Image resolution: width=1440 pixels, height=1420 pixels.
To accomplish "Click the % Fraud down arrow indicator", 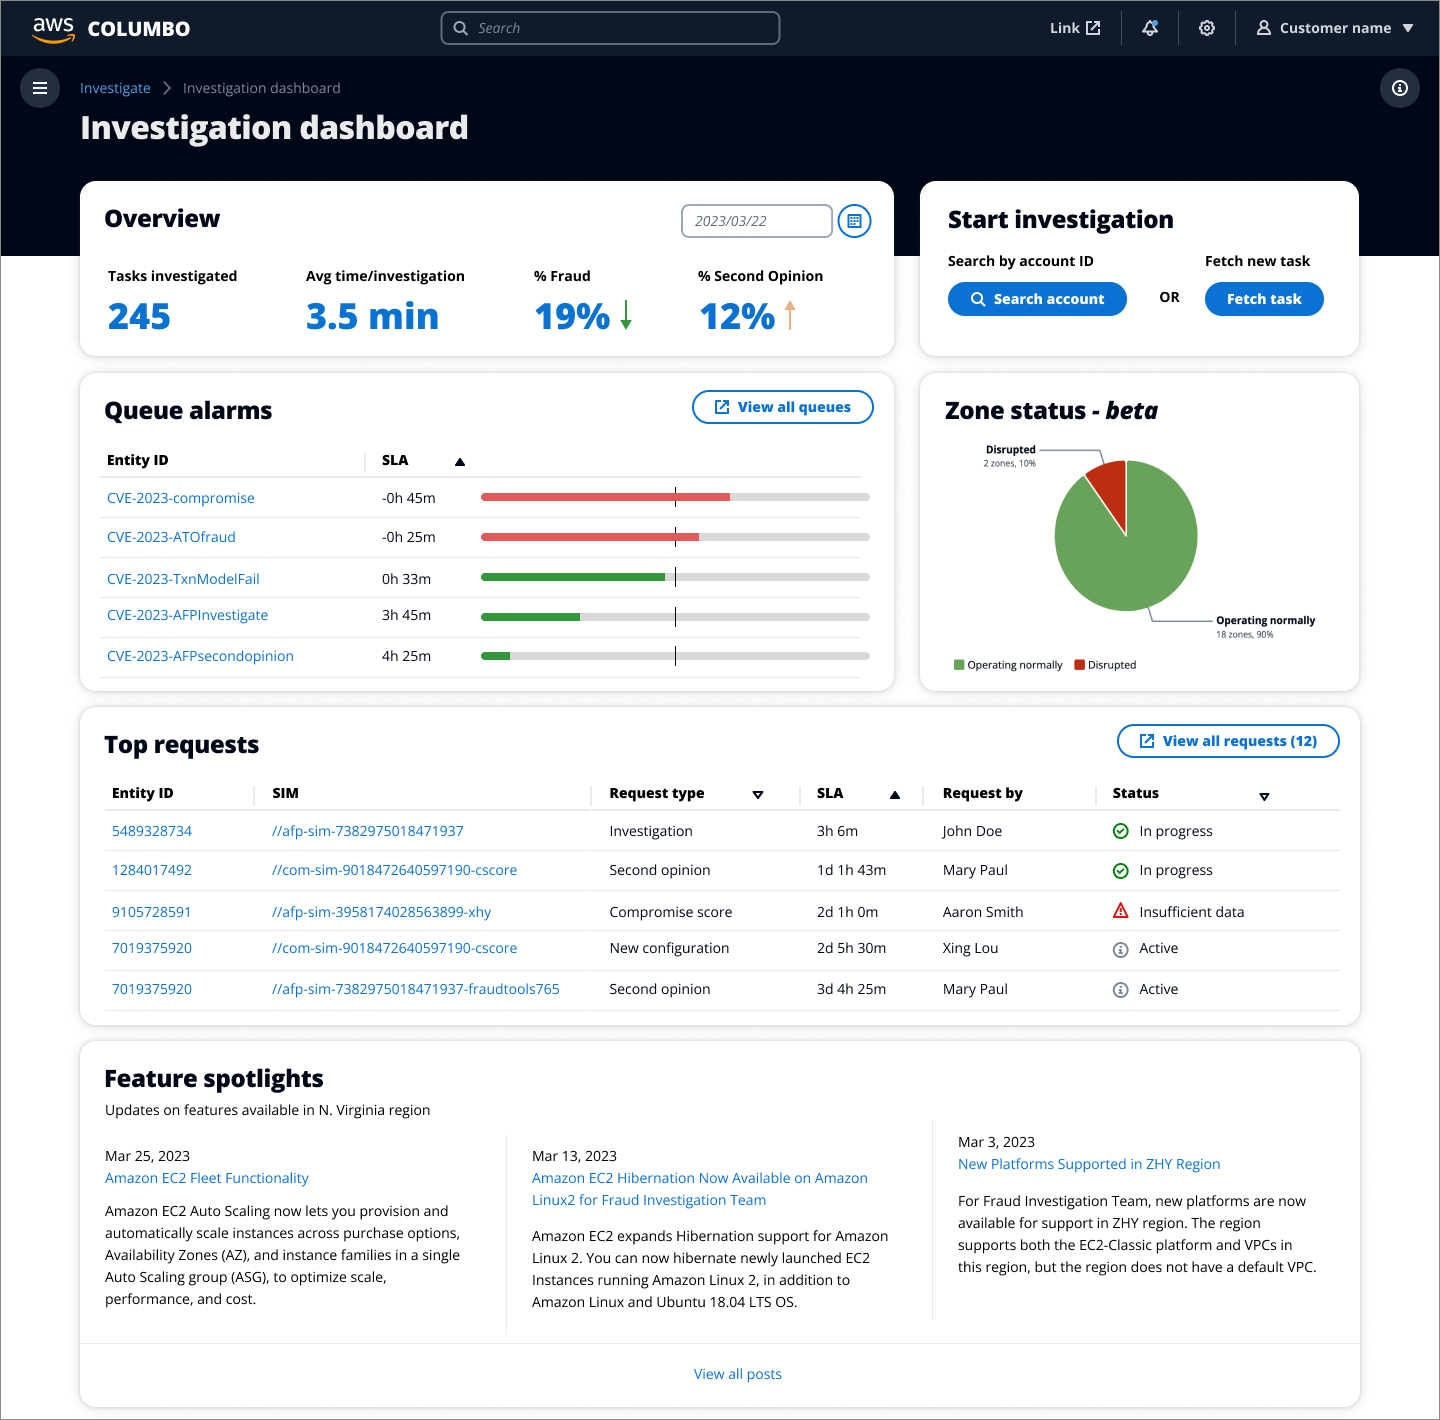I will 626,315.
